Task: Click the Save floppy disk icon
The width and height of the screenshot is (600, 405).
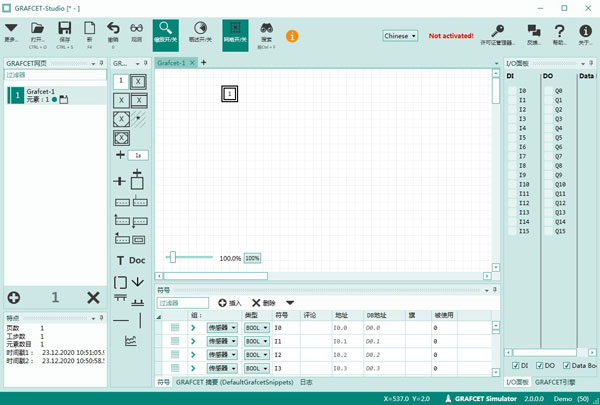Action: (x=64, y=29)
